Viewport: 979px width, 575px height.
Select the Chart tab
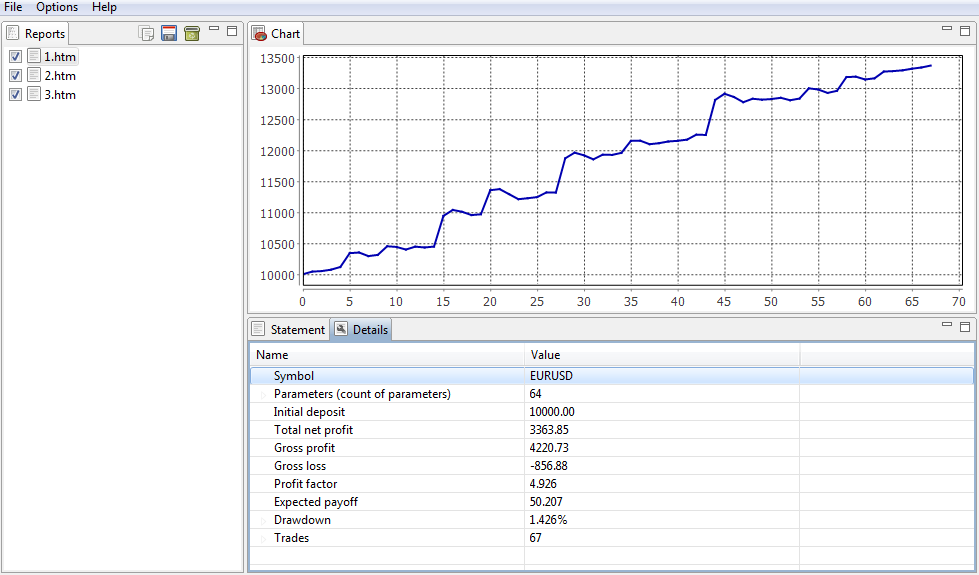tap(276, 33)
